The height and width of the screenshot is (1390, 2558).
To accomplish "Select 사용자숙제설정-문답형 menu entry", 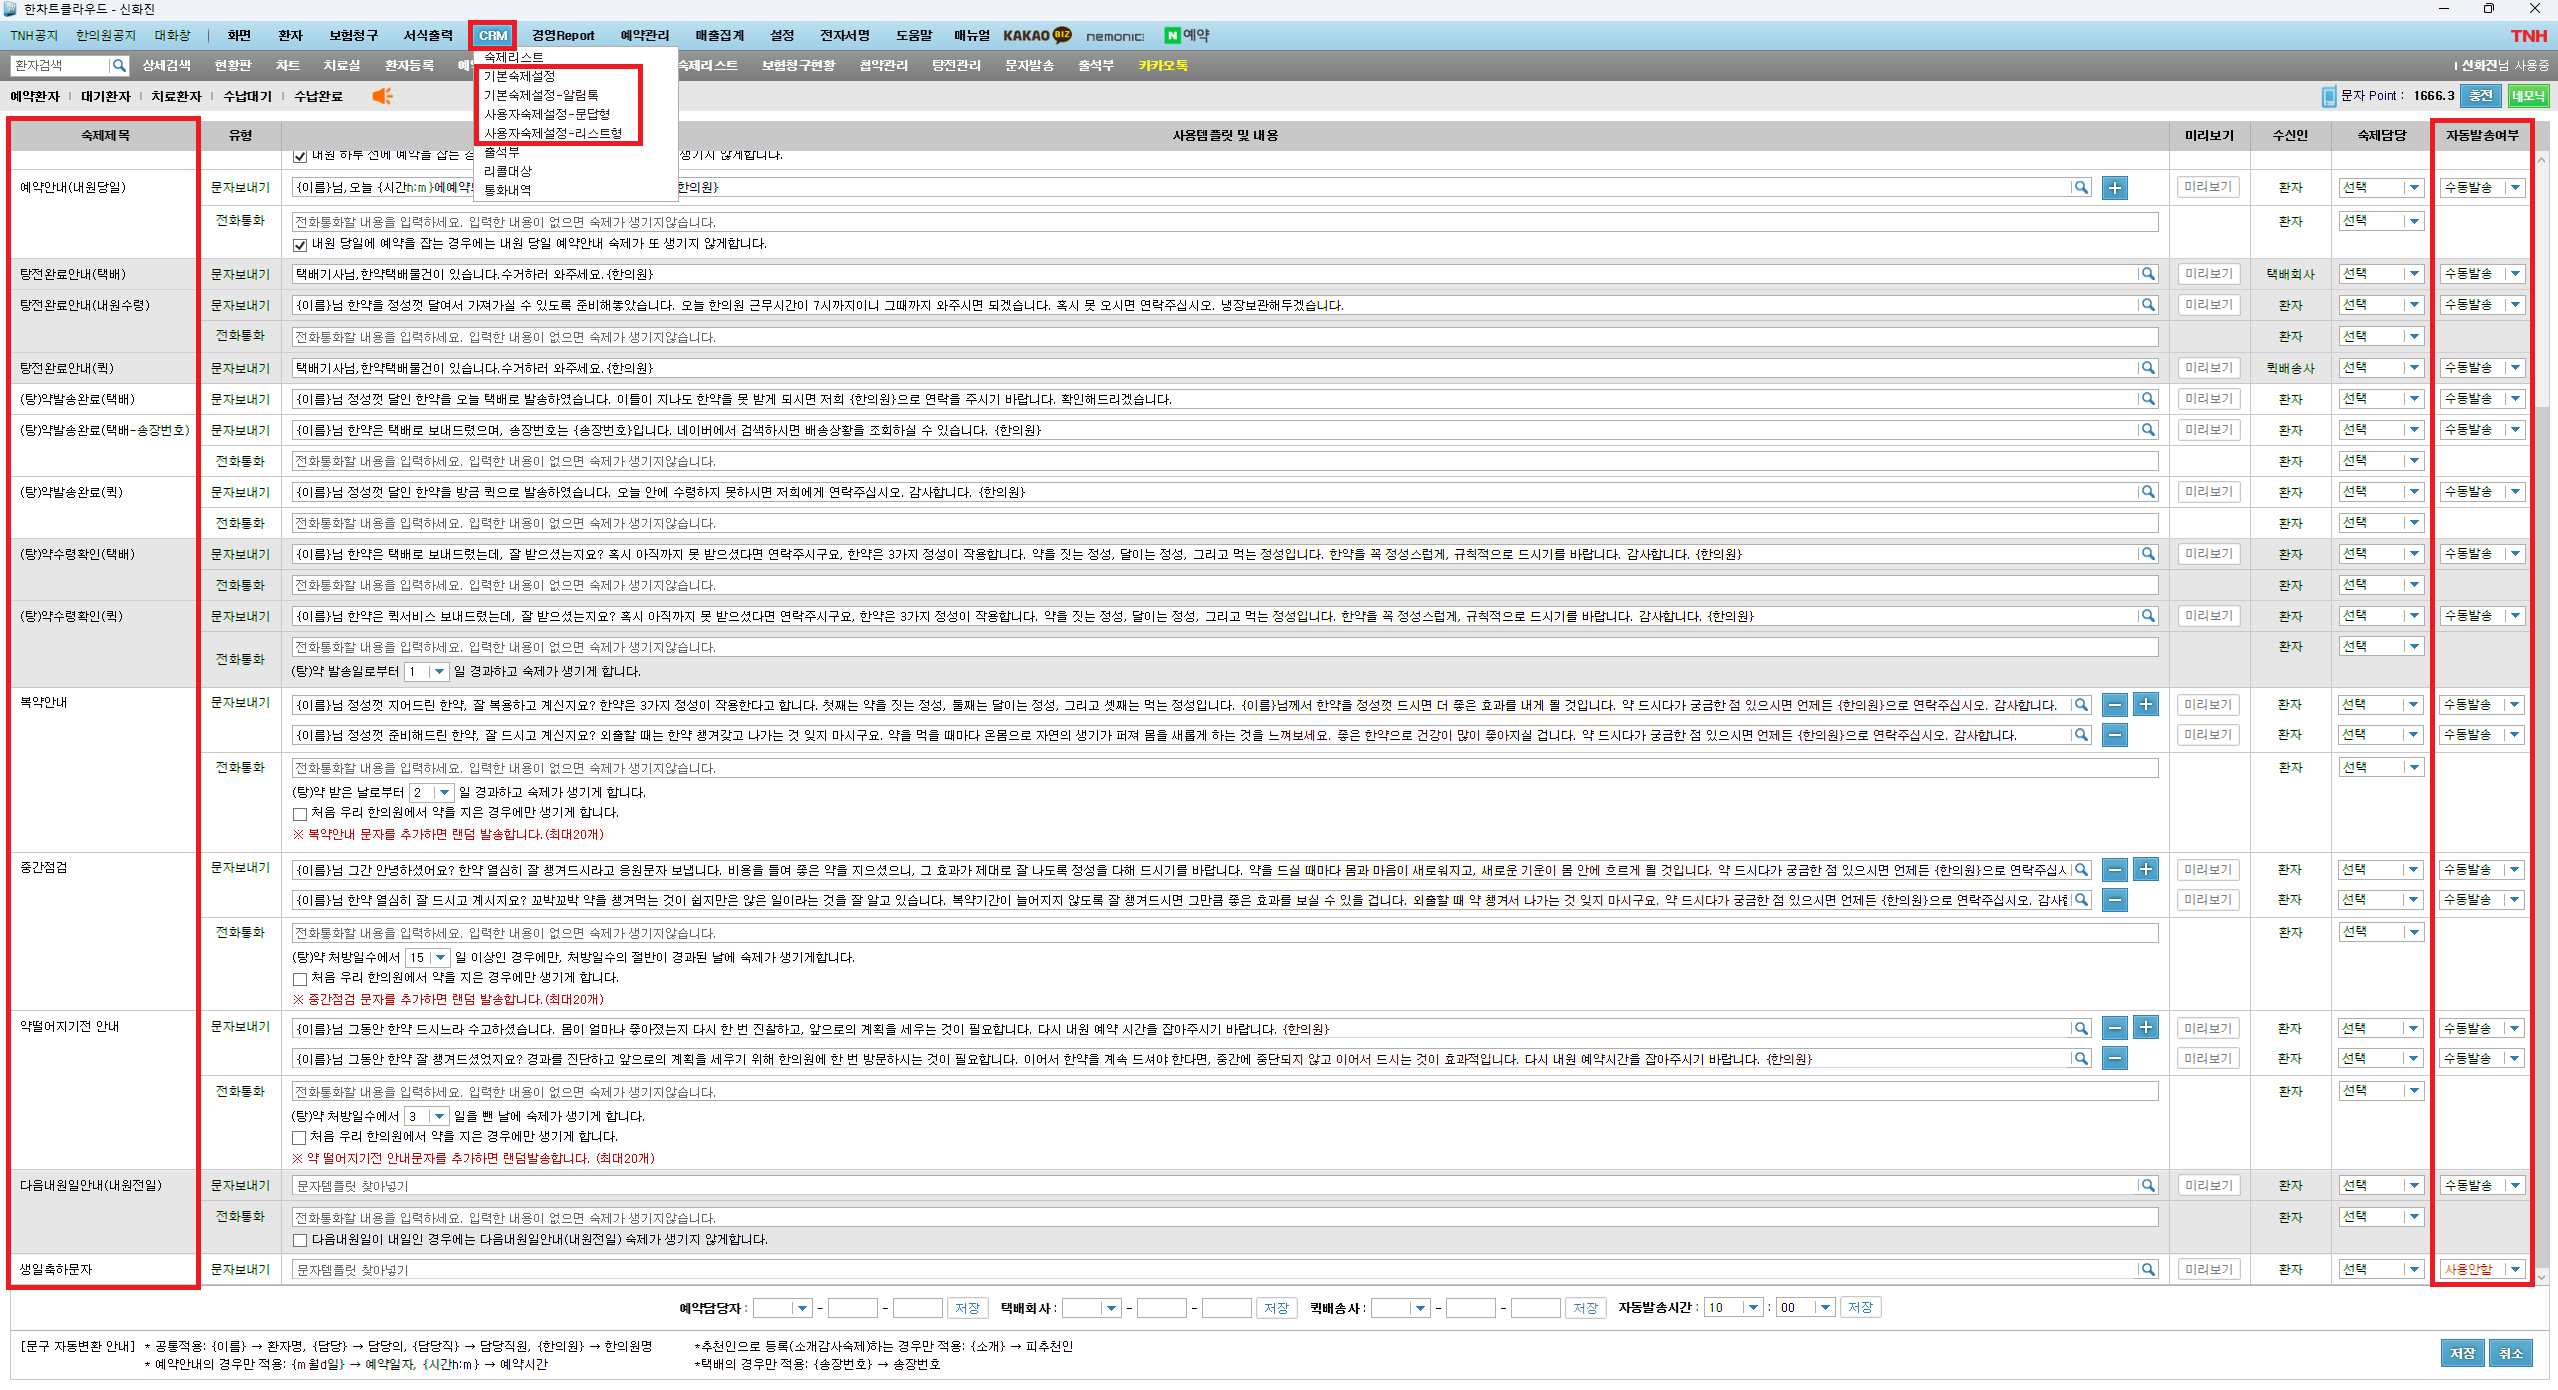I will coord(546,114).
